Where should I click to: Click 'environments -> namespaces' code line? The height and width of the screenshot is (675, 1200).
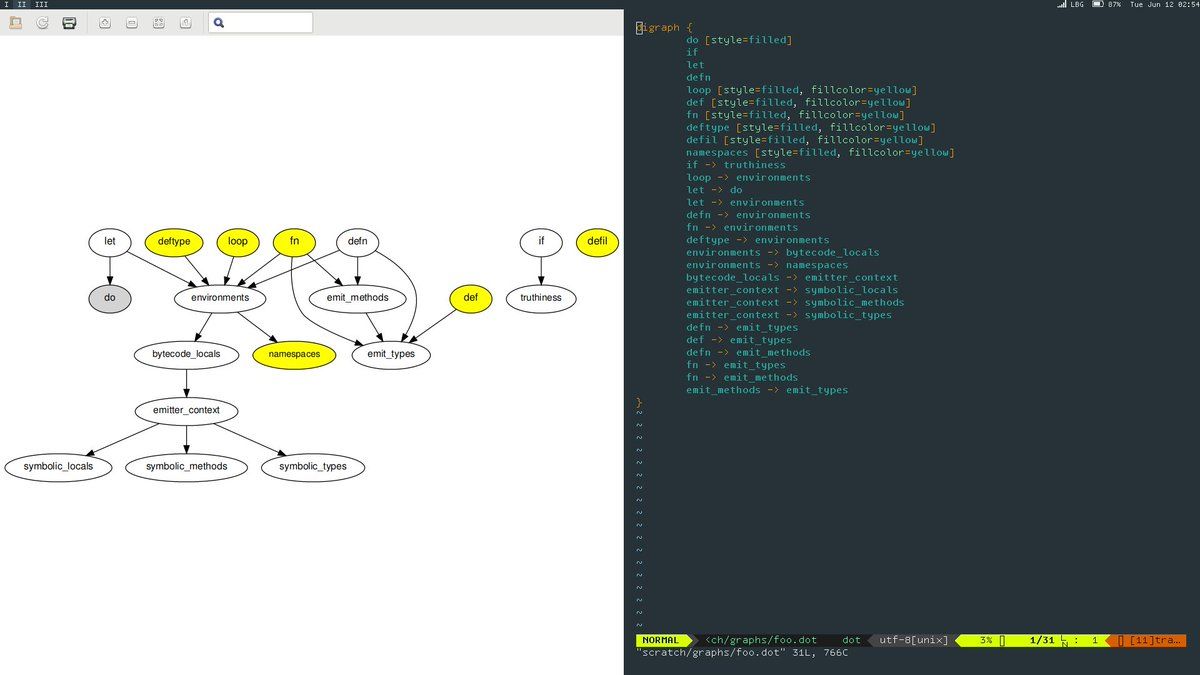click(767, 265)
